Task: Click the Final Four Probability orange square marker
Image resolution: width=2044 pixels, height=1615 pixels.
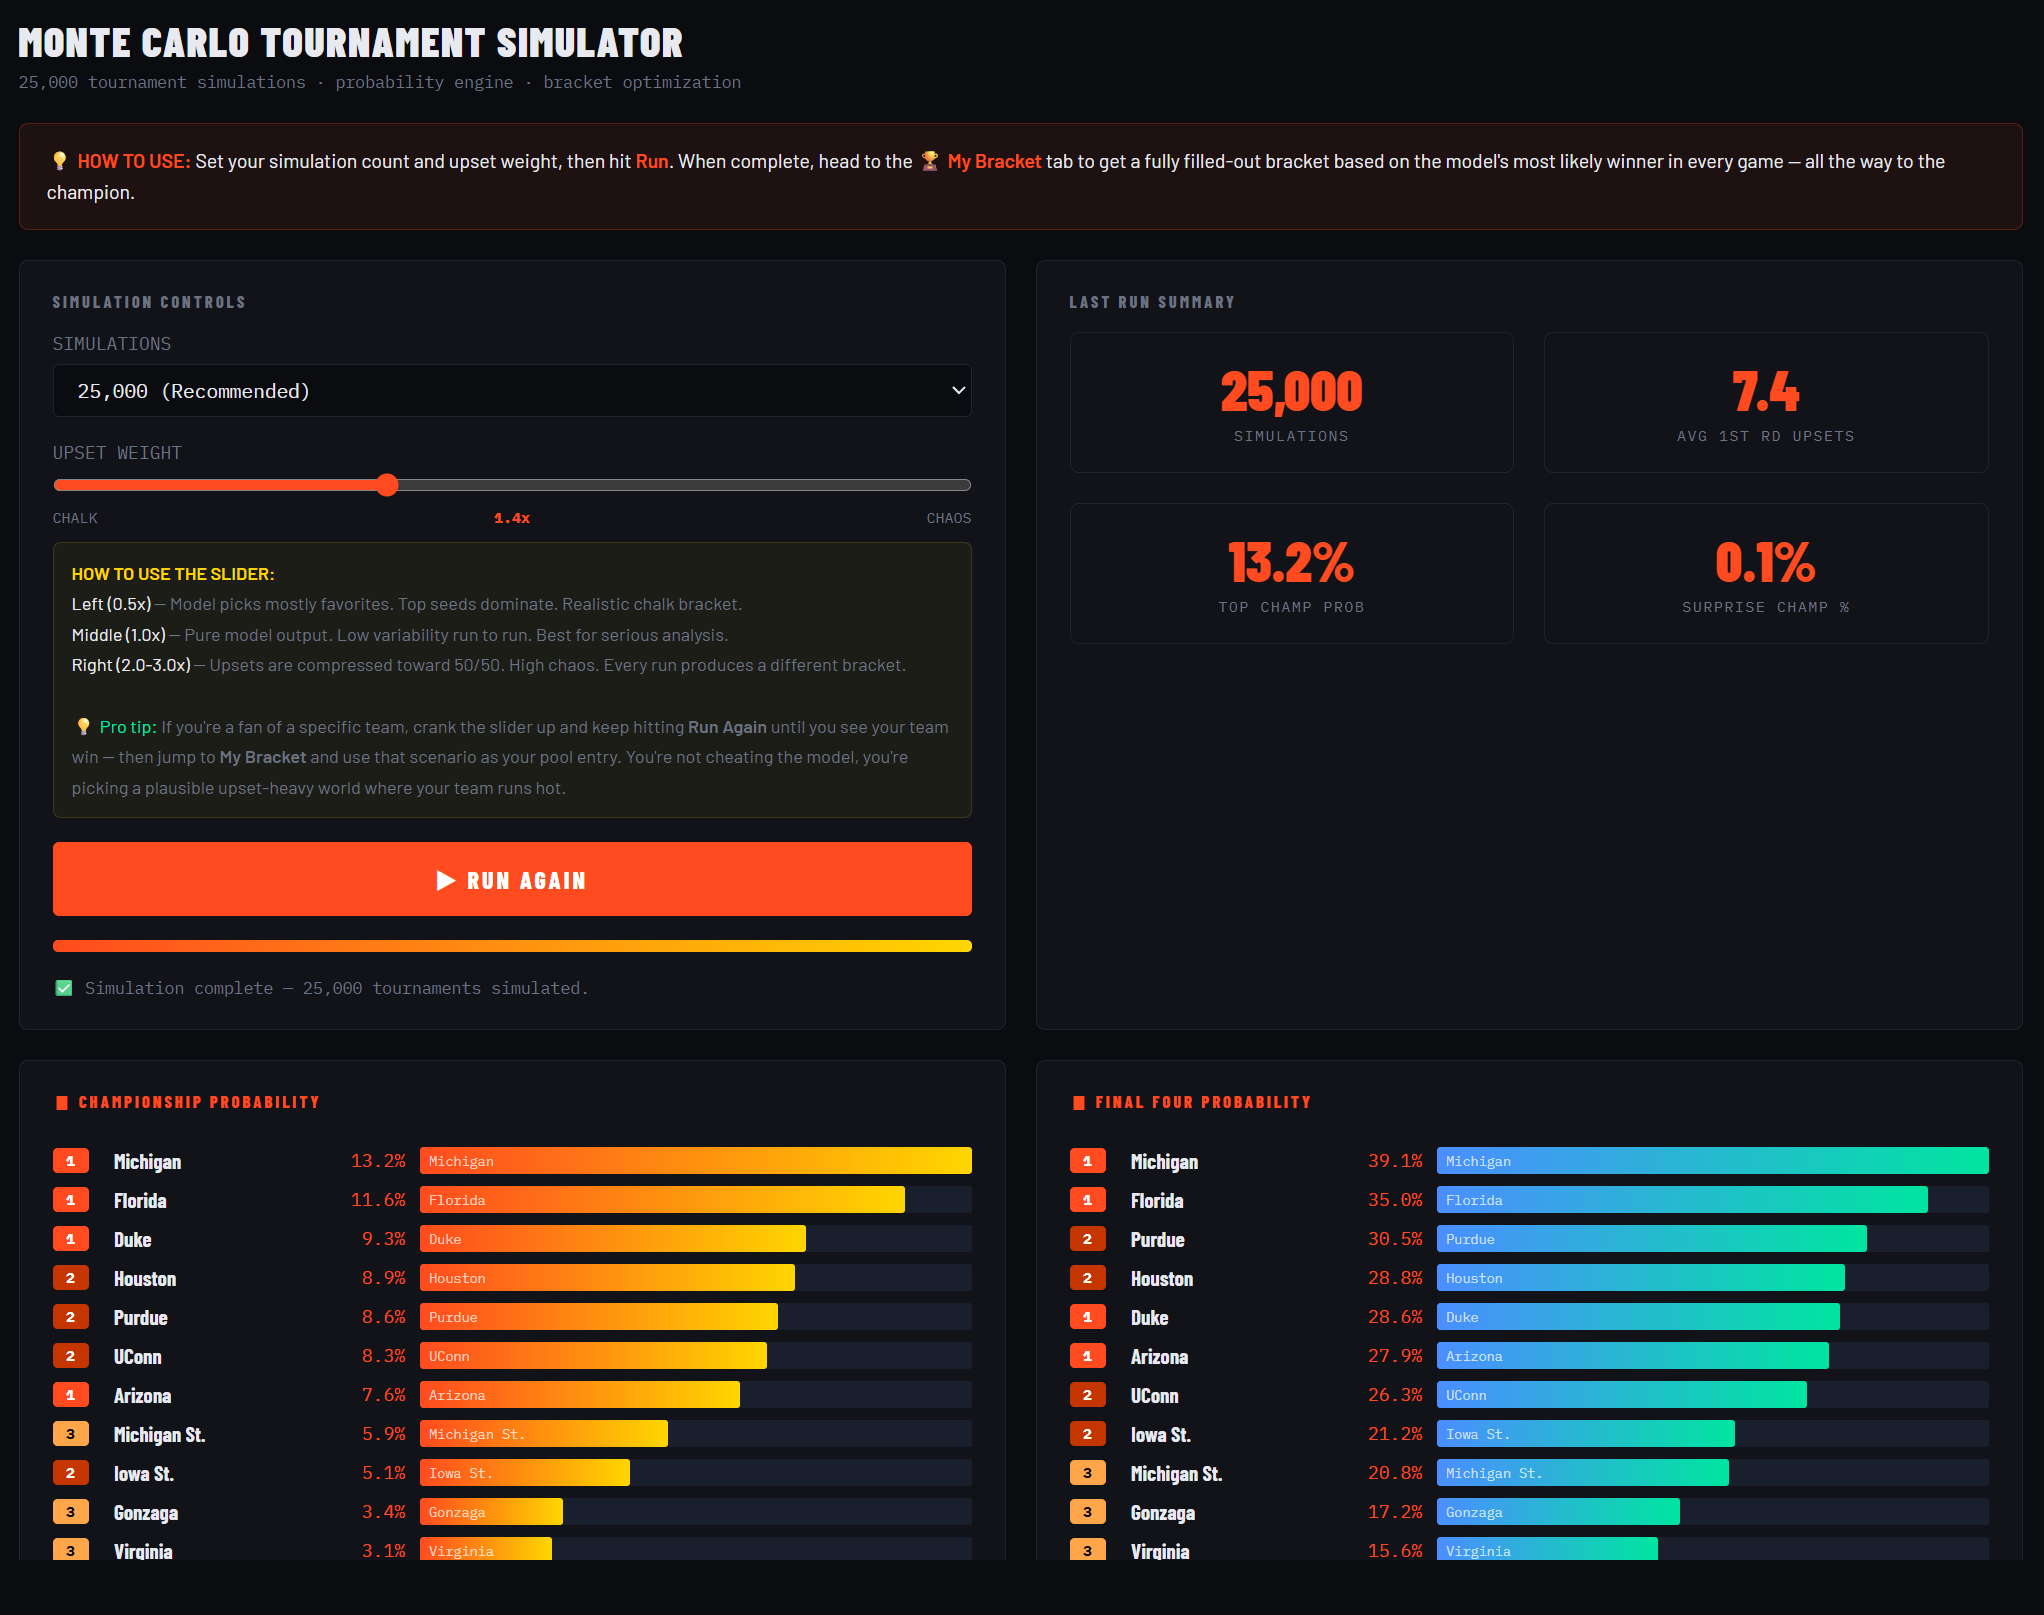Action: click(x=1079, y=1102)
